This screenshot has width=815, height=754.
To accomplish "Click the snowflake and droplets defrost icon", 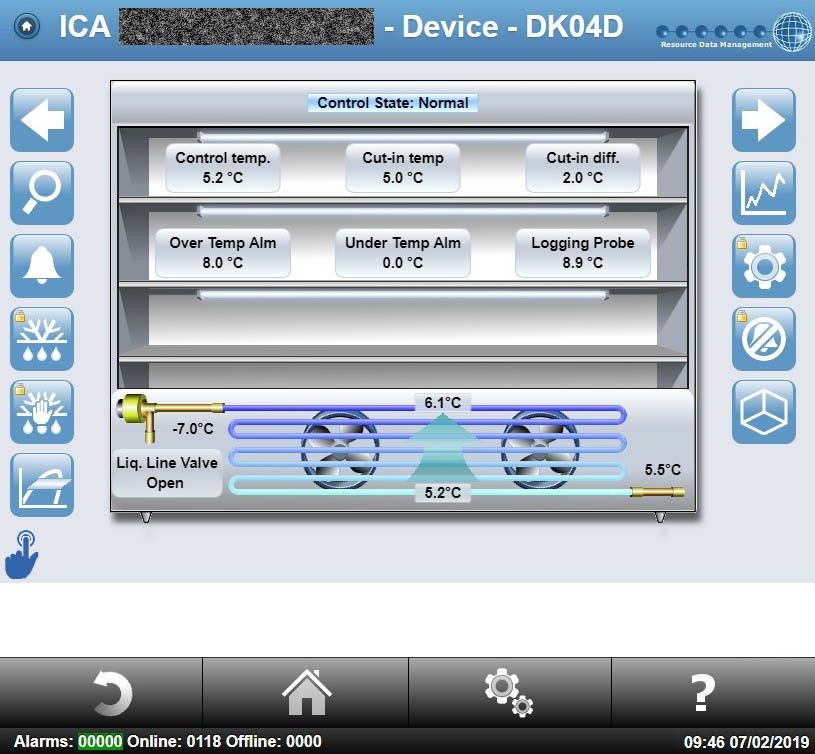I will tap(42, 339).
